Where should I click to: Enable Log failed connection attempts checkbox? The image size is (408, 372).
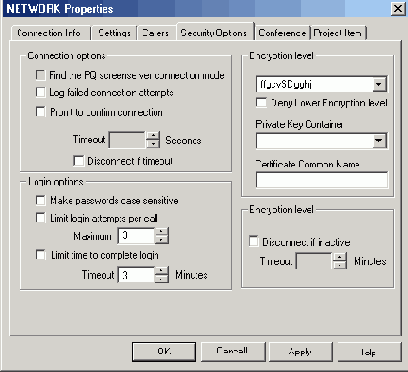(x=40, y=92)
